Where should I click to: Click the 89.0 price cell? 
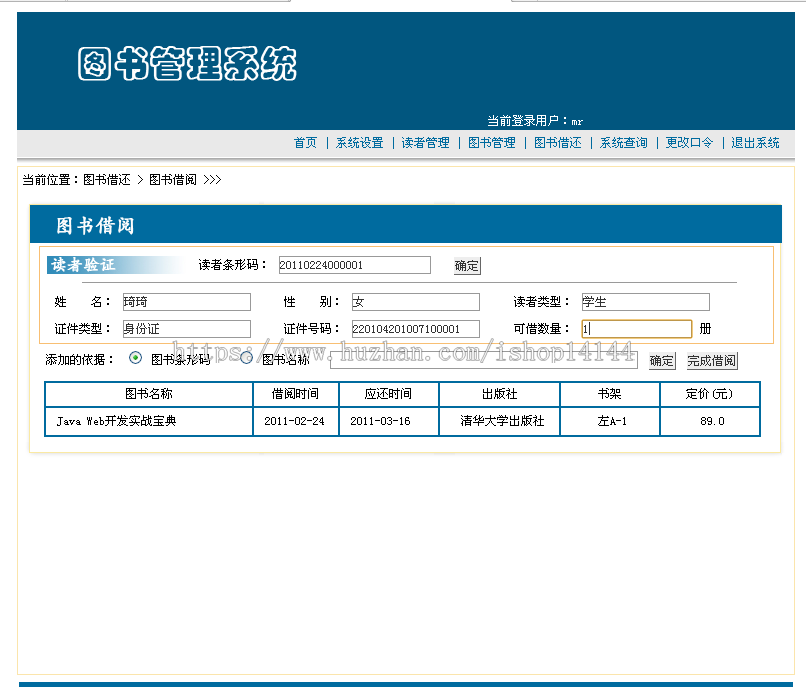click(x=710, y=421)
